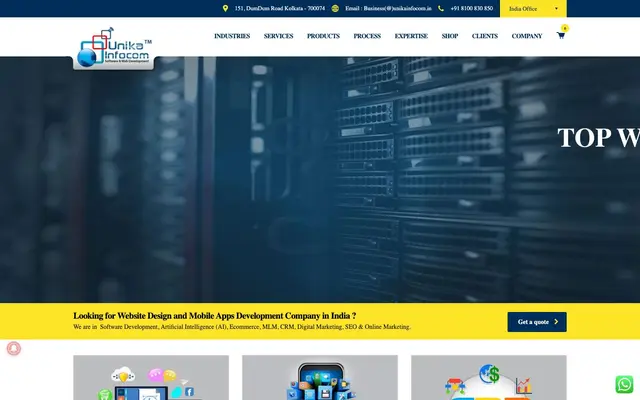Click the email globe icon
This screenshot has width=640, height=400.
click(x=335, y=8)
